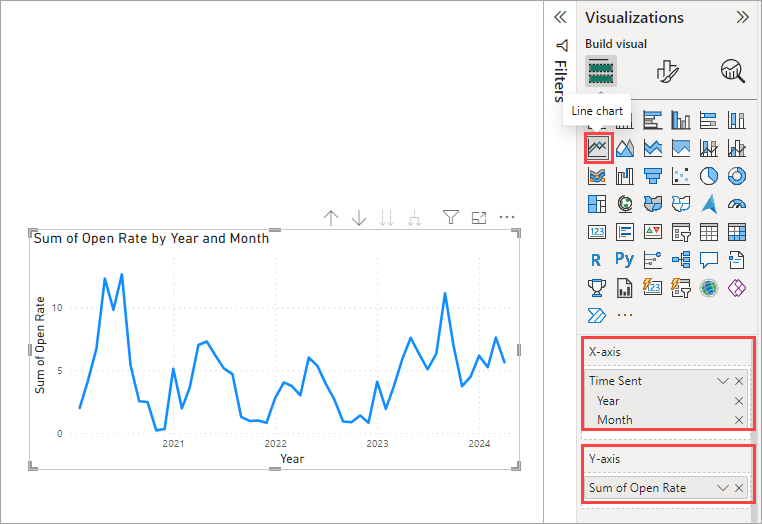Select the Card (123) visual icon
Image resolution: width=762 pixels, height=524 pixels.
(597, 232)
